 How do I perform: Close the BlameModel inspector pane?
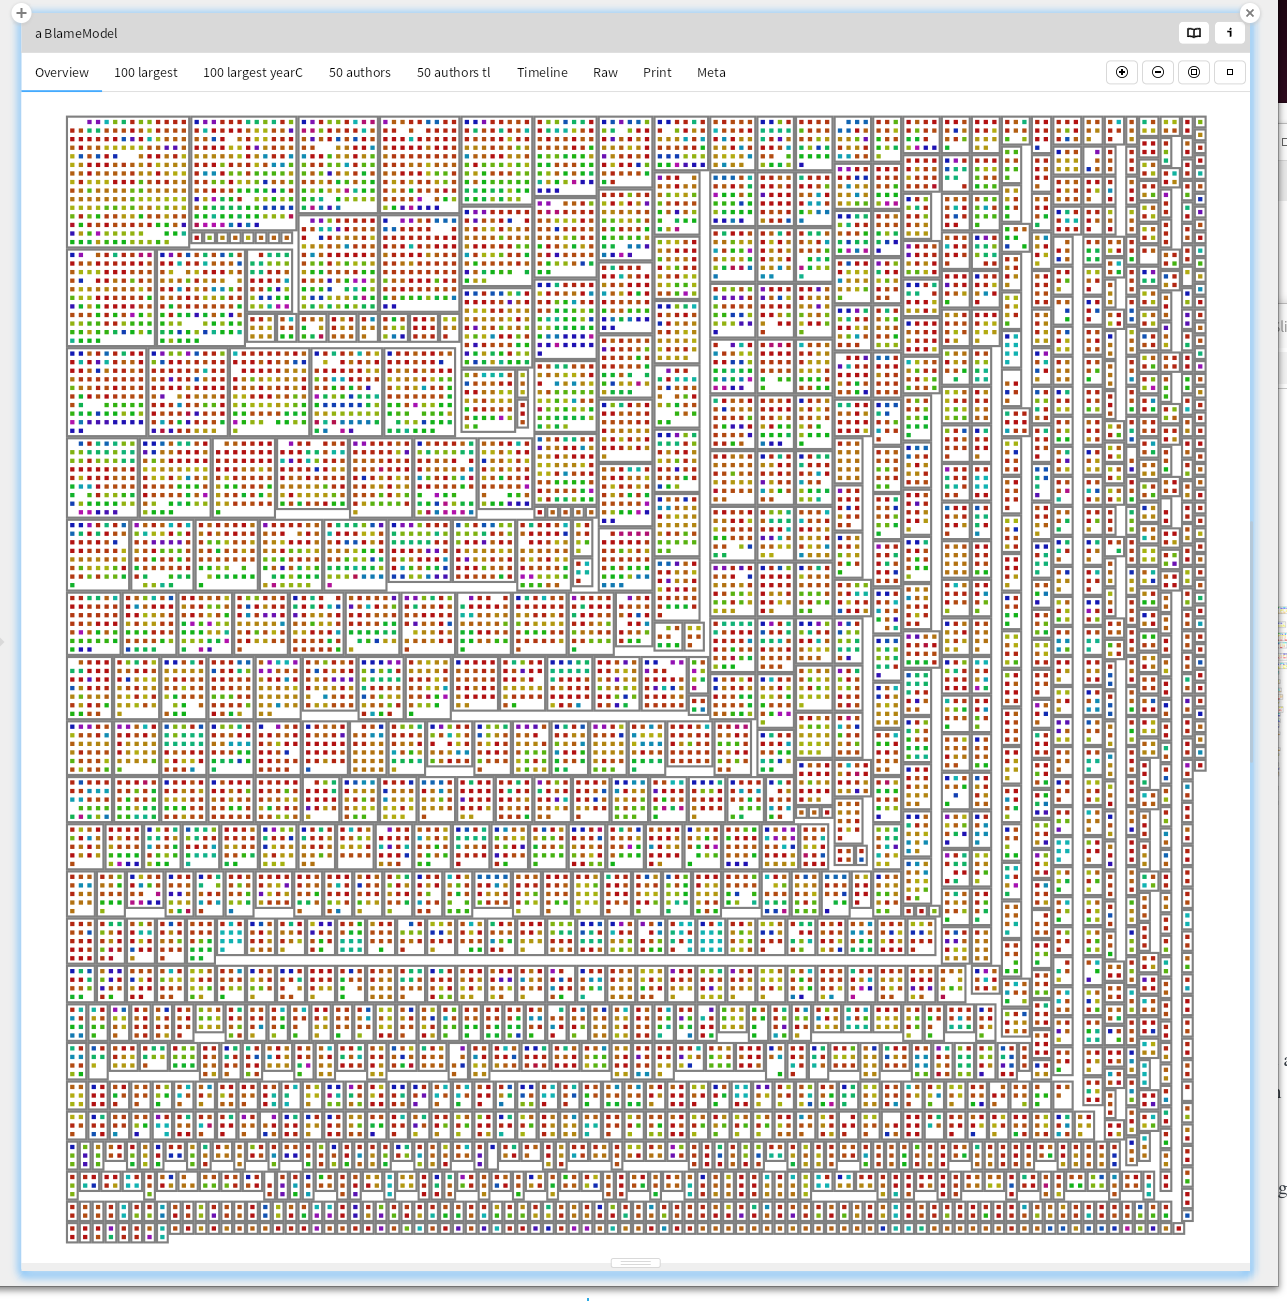(x=1249, y=13)
